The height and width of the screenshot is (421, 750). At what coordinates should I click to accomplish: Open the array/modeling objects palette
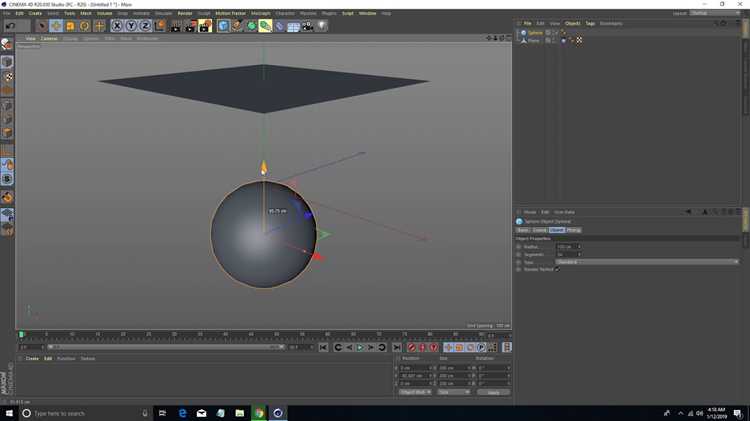click(265, 25)
